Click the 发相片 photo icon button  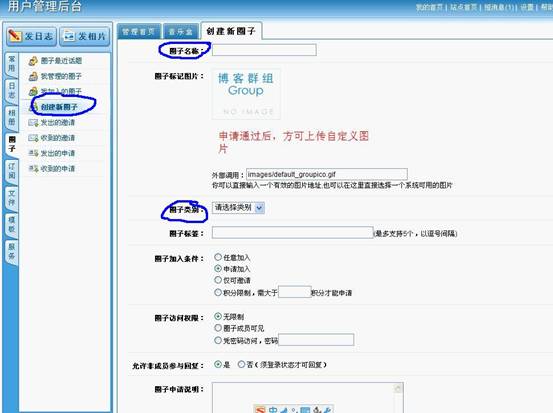click(85, 36)
